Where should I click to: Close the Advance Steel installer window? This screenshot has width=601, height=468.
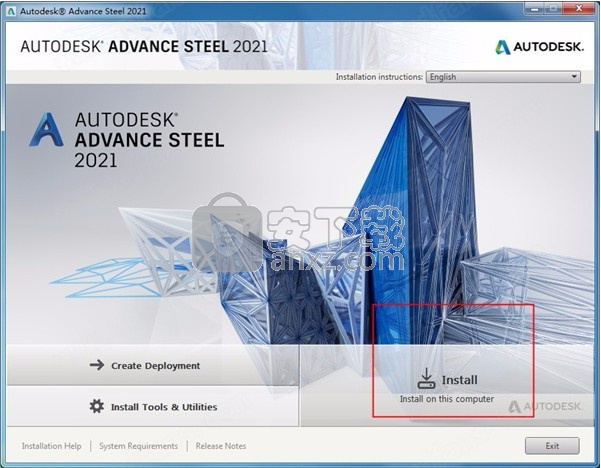click(x=579, y=8)
